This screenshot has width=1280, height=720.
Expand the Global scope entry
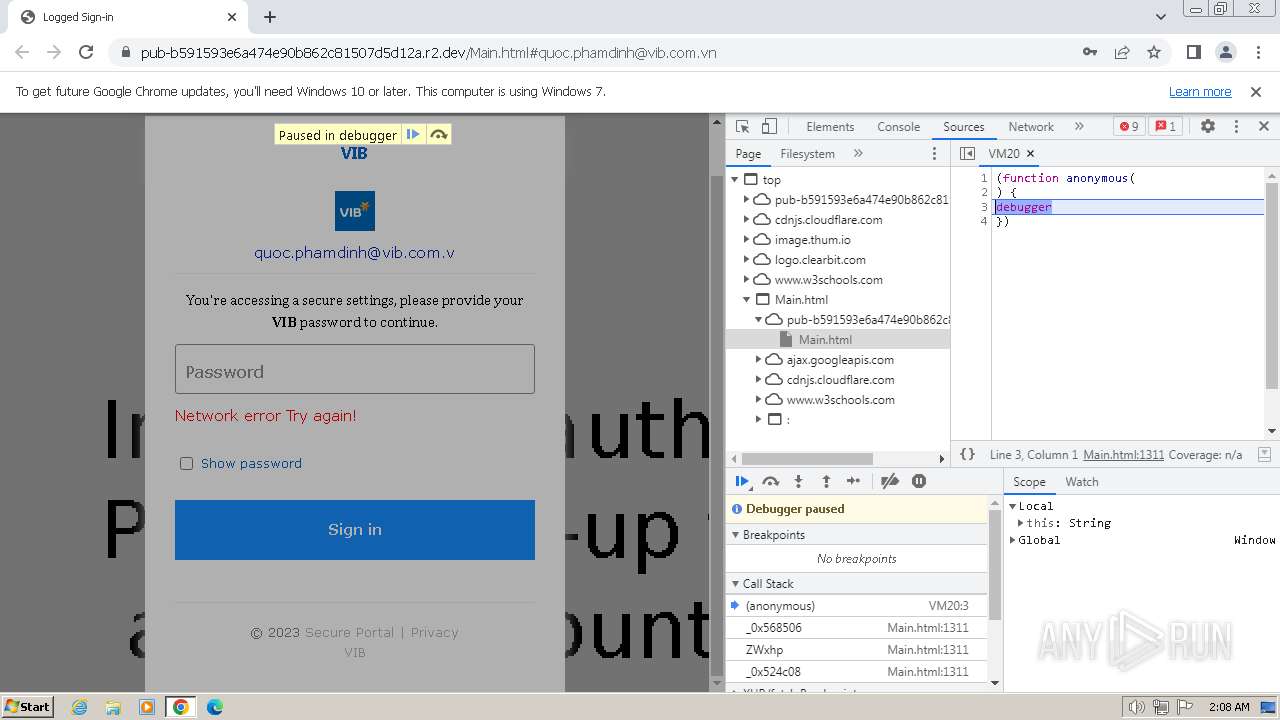pos(1012,540)
